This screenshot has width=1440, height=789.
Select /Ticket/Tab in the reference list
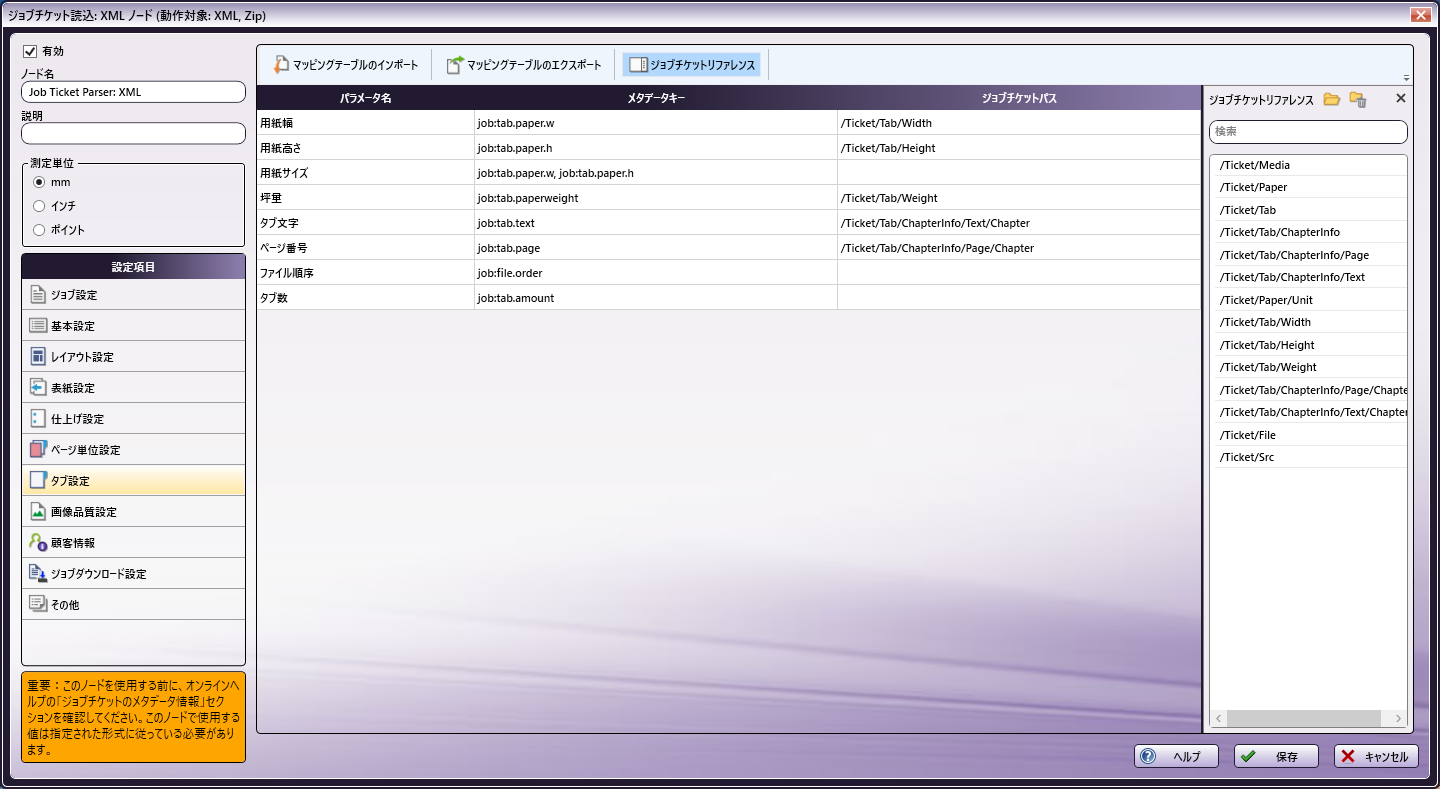coord(1310,210)
